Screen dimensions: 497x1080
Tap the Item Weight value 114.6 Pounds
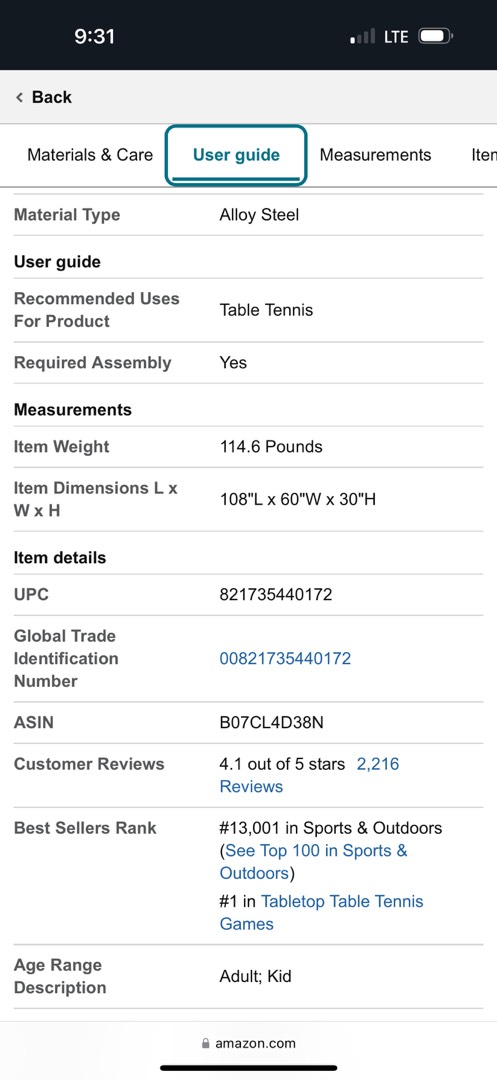(271, 446)
